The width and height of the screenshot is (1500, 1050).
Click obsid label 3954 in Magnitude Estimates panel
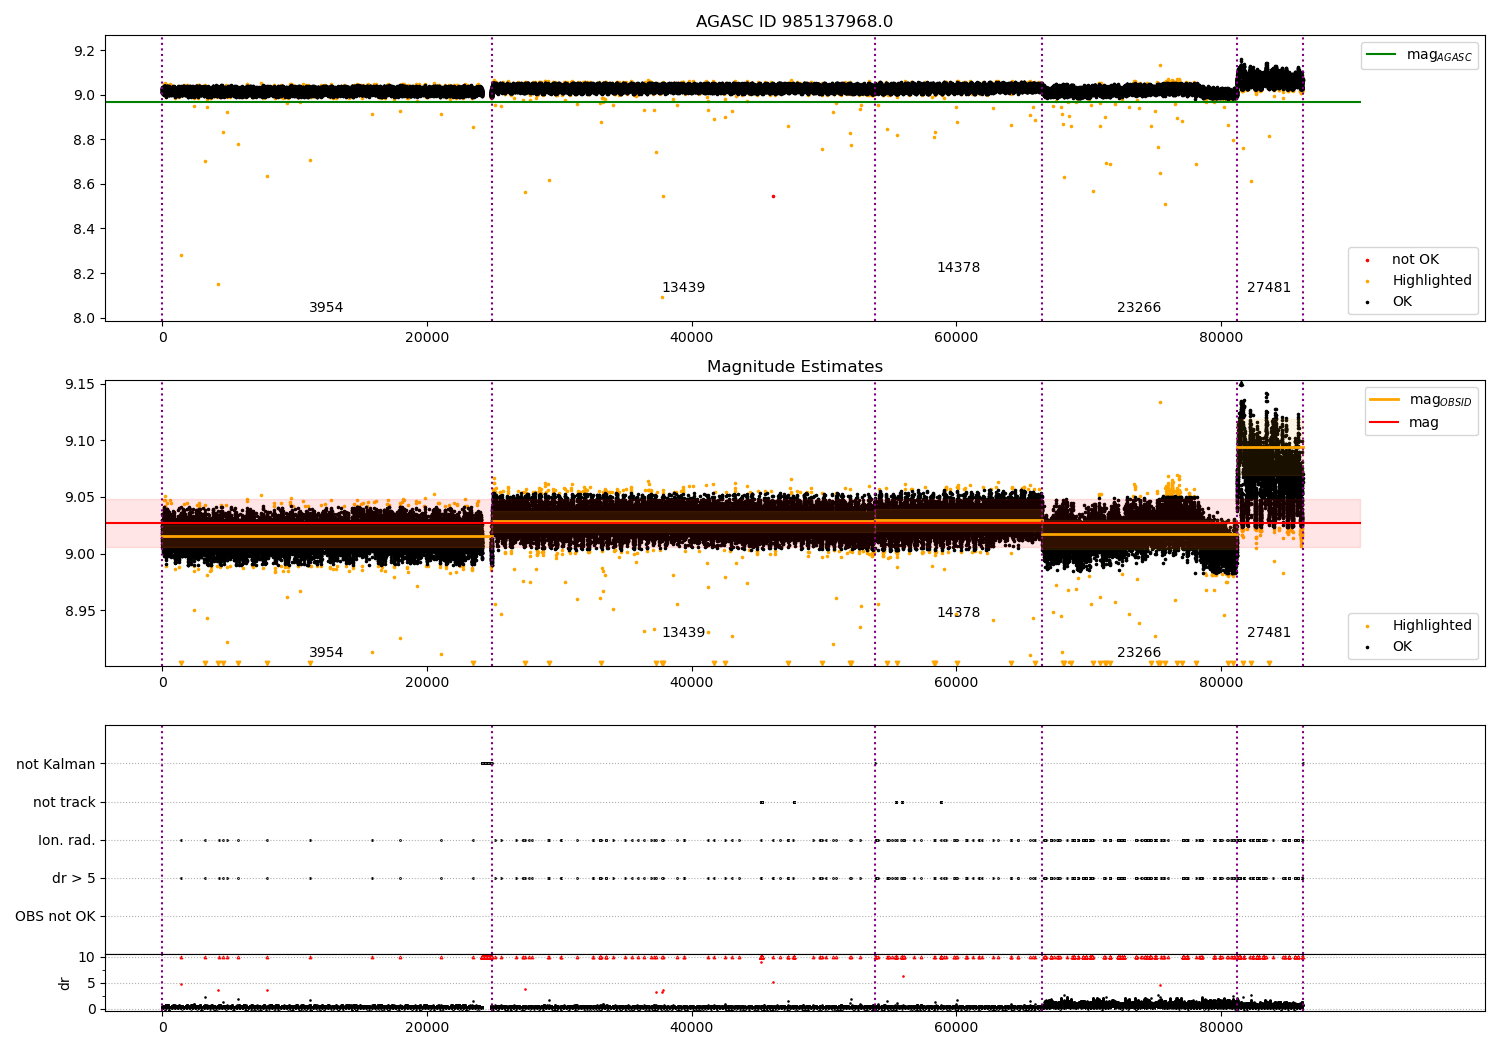[326, 653]
